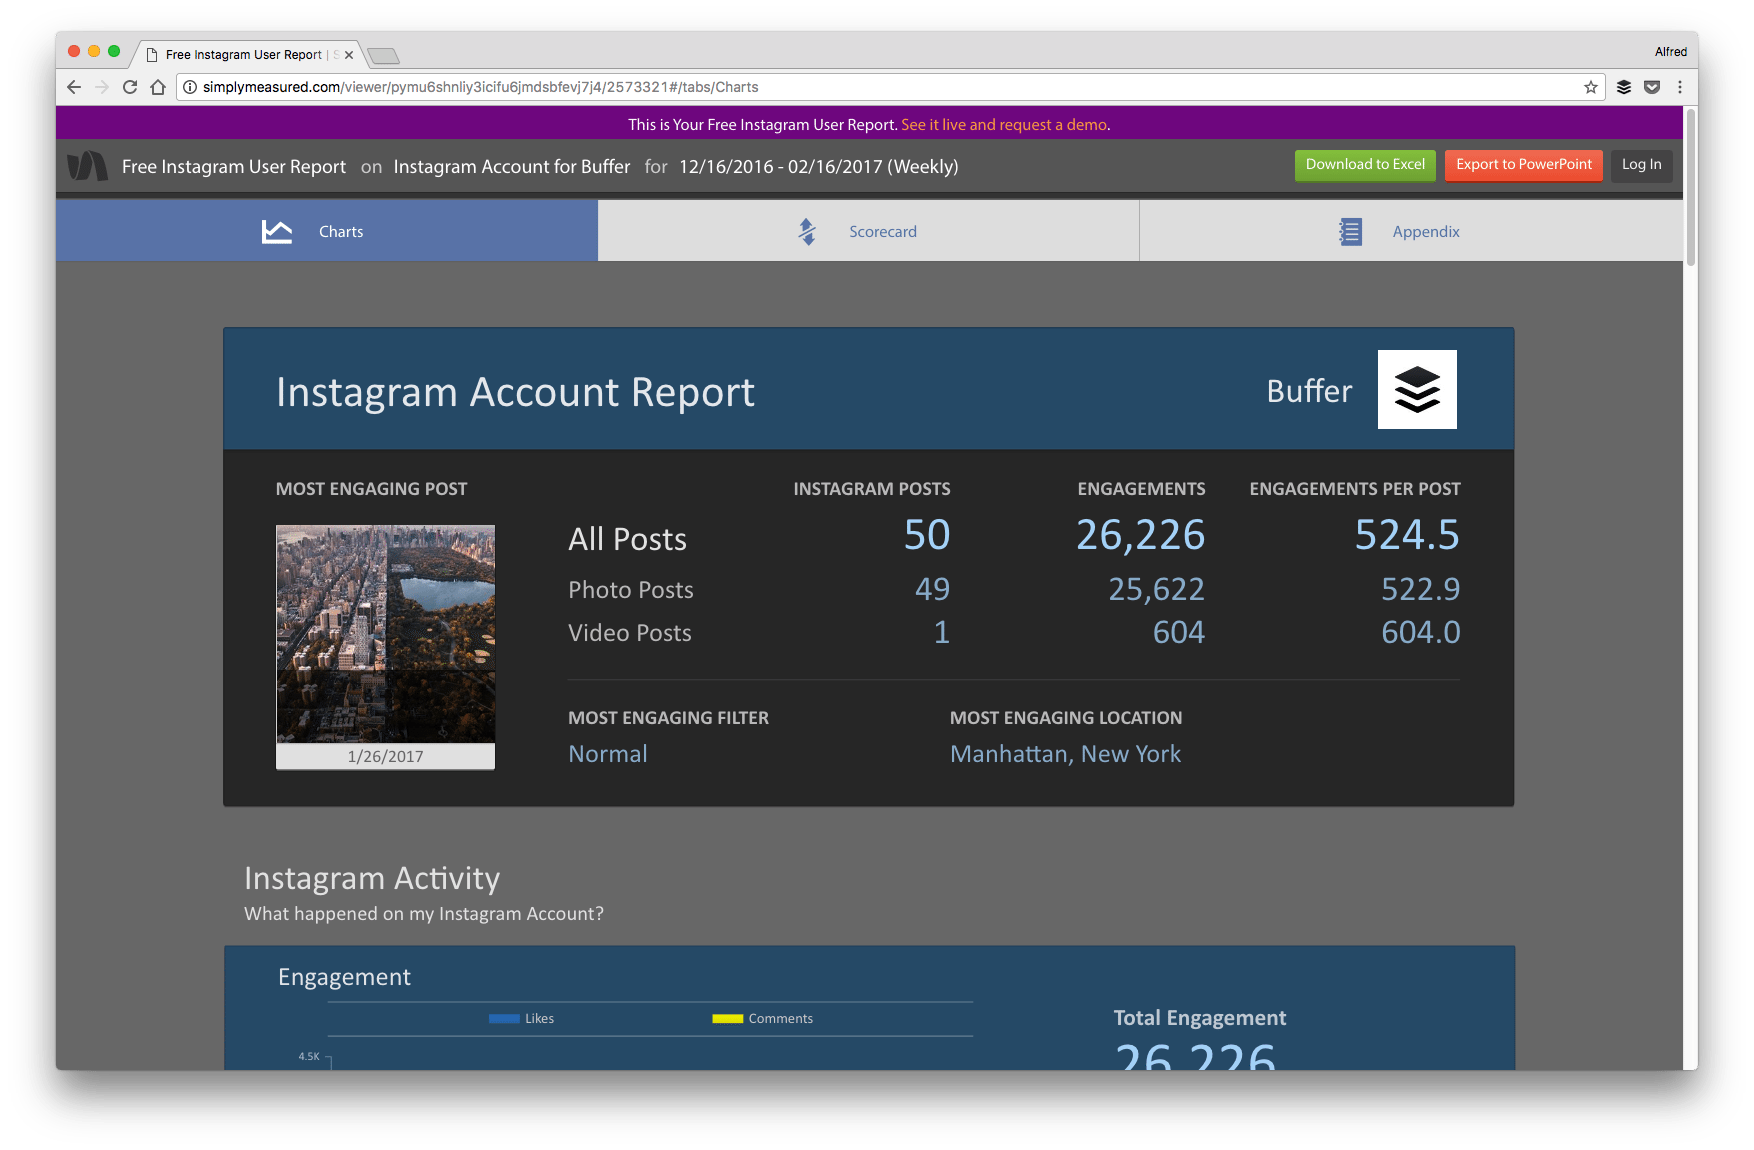Go back with the browser back arrow
The height and width of the screenshot is (1150, 1754).
tap(74, 87)
